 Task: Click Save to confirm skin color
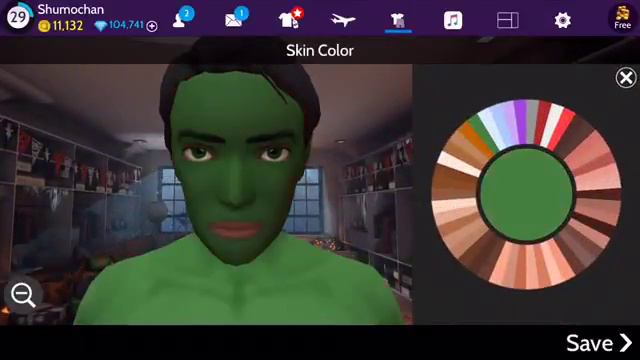pyautogui.click(x=599, y=343)
